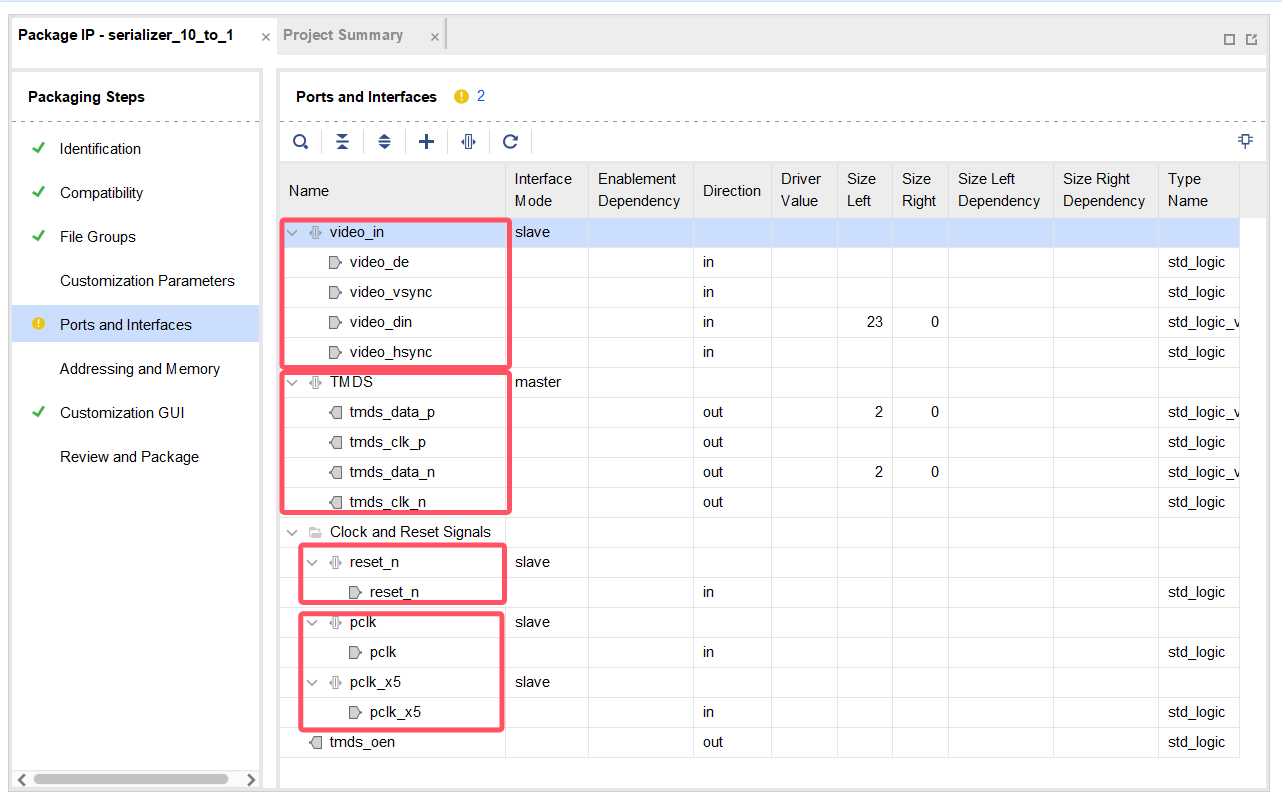Click the Search magnifier toolbar icon
This screenshot has height=800, width=1282.
coord(300,142)
